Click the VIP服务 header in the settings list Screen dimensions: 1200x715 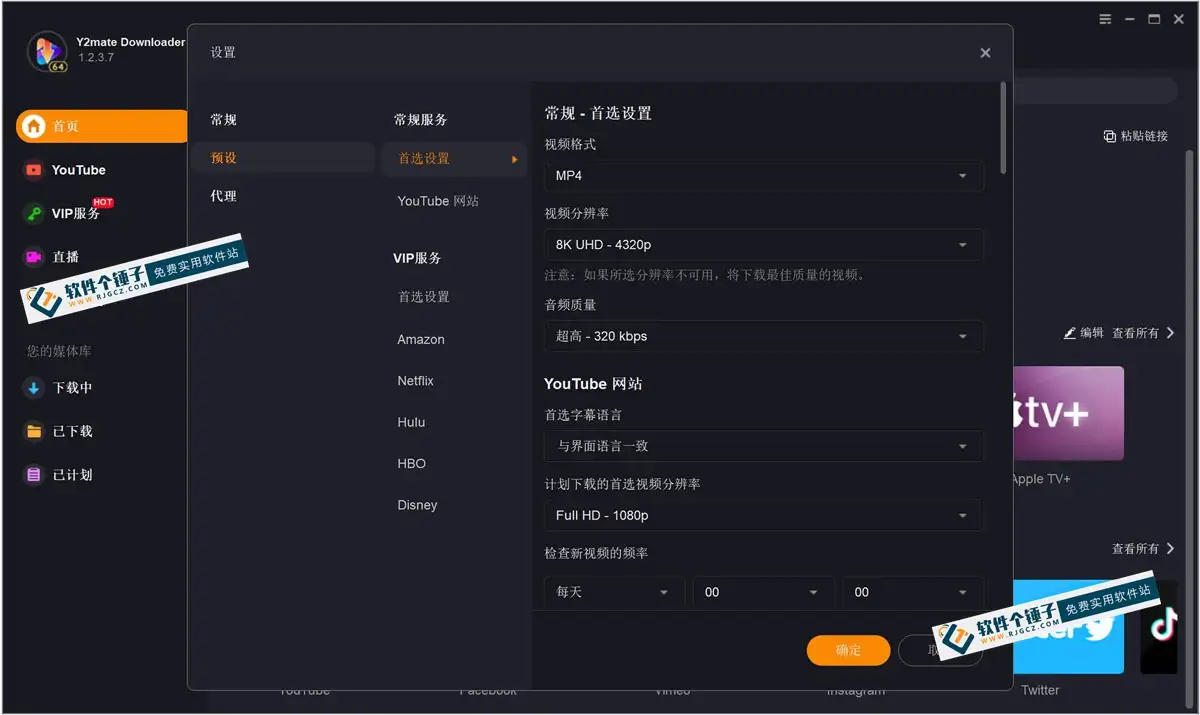click(x=417, y=258)
